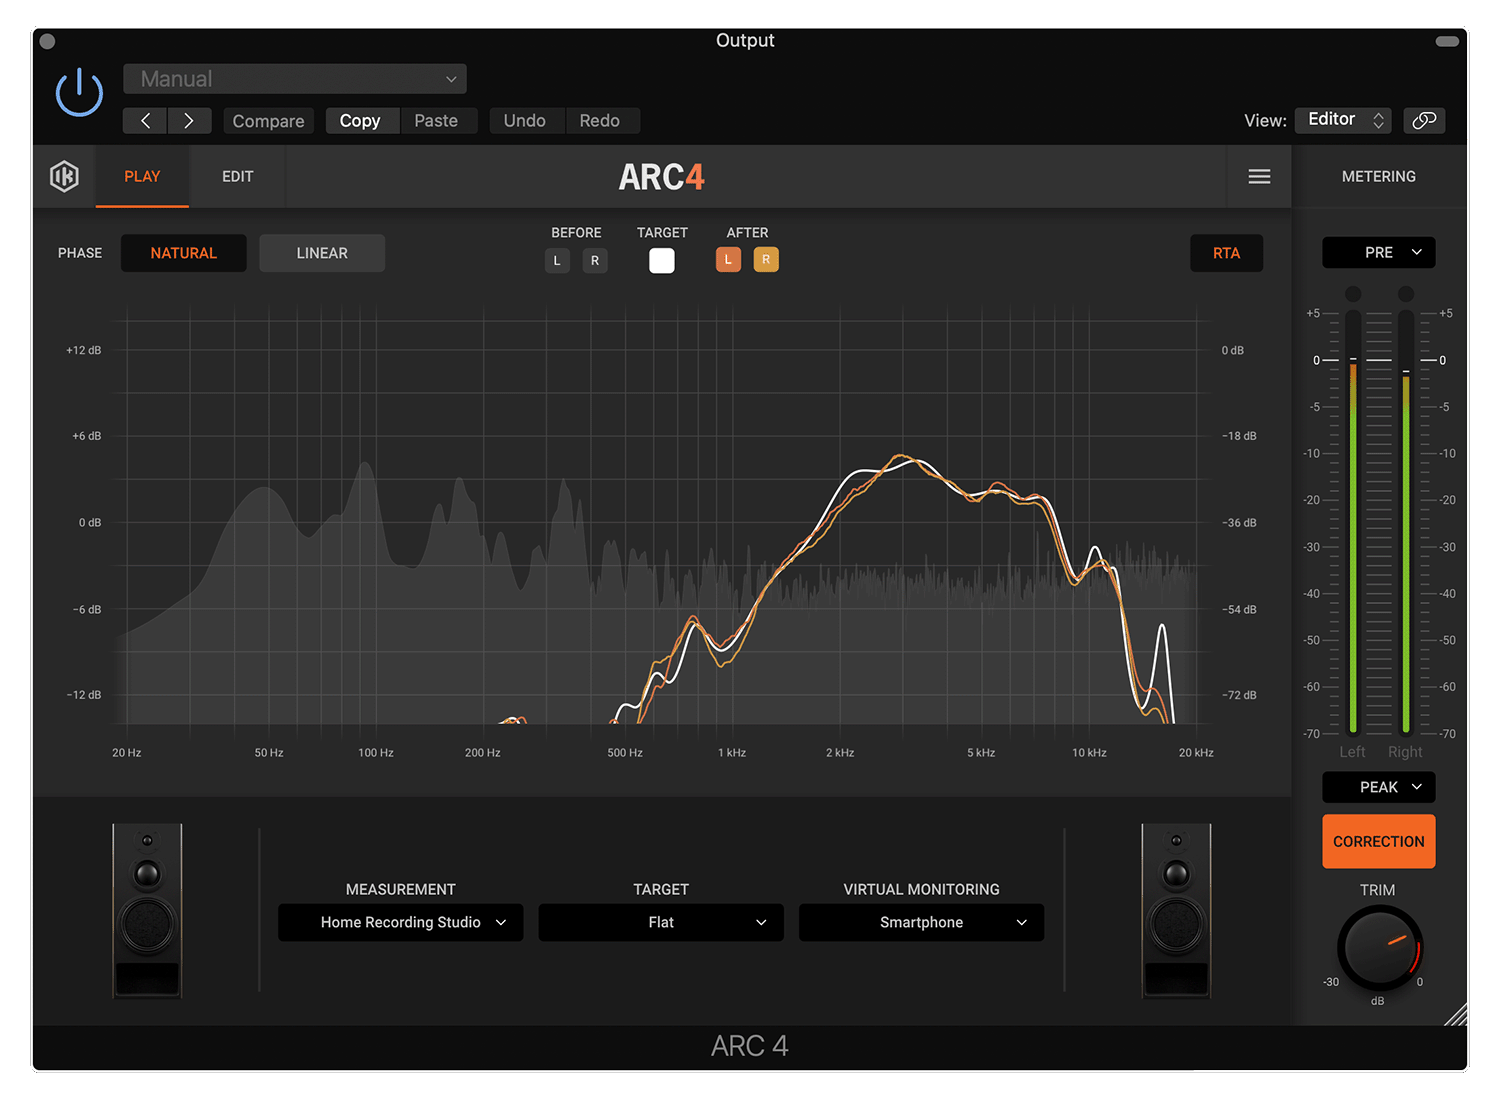Open the View Editor dropdown
This screenshot has height=1108, width=1500.
[x=1343, y=120]
